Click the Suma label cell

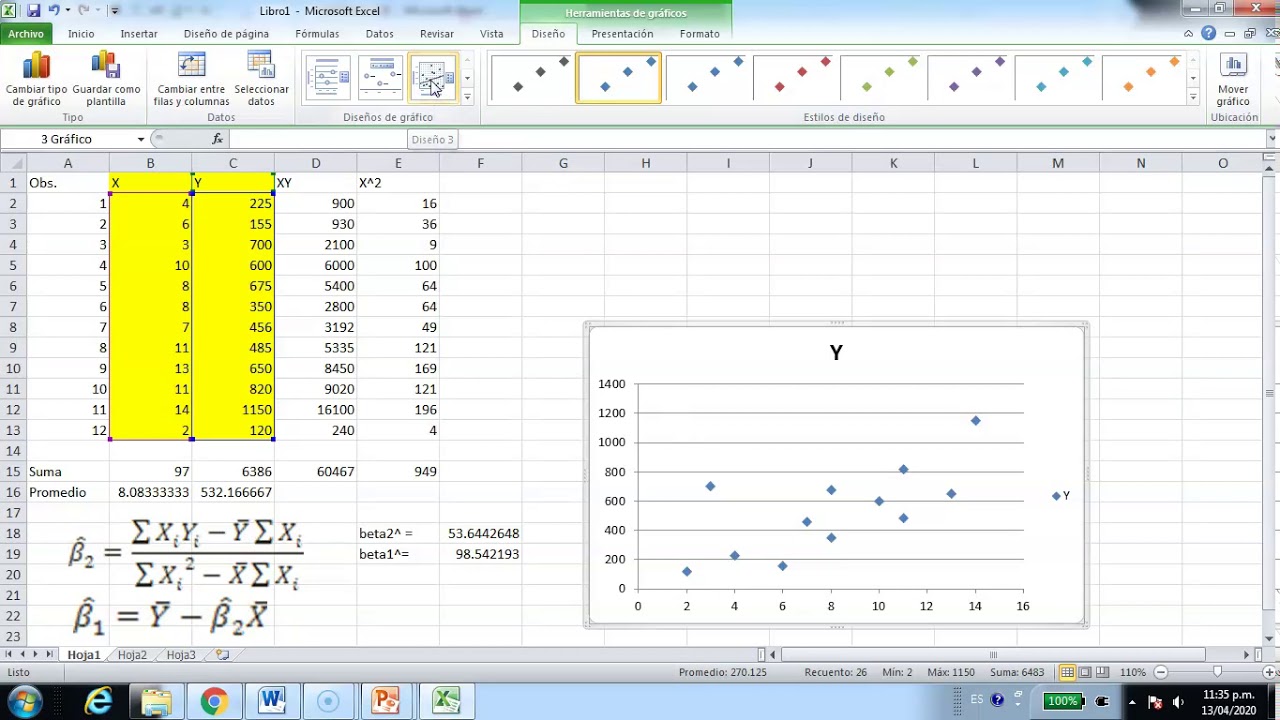pyautogui.click(x=68, y=472)
